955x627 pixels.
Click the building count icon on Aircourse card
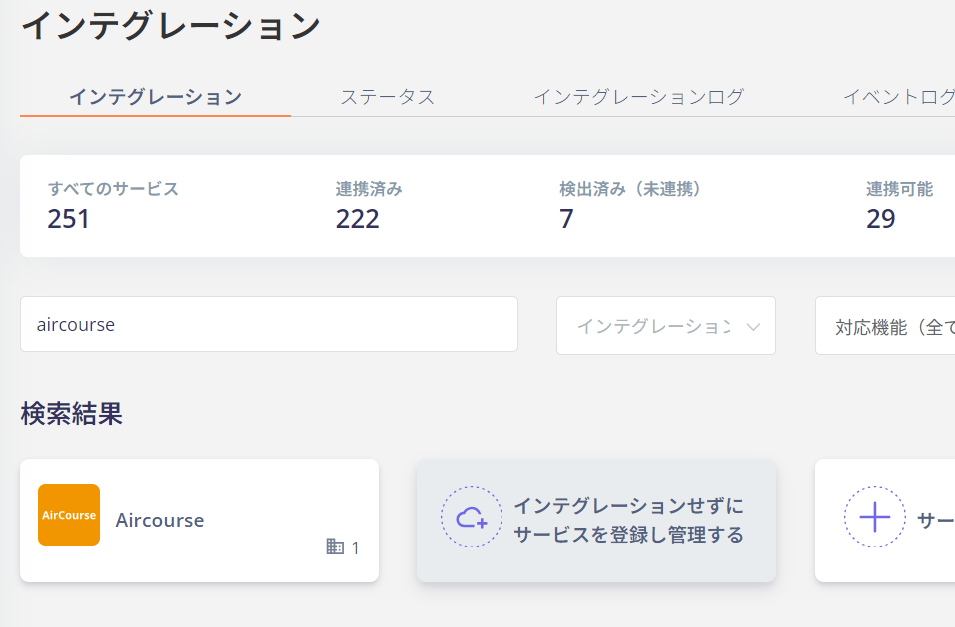click(335, 547)
